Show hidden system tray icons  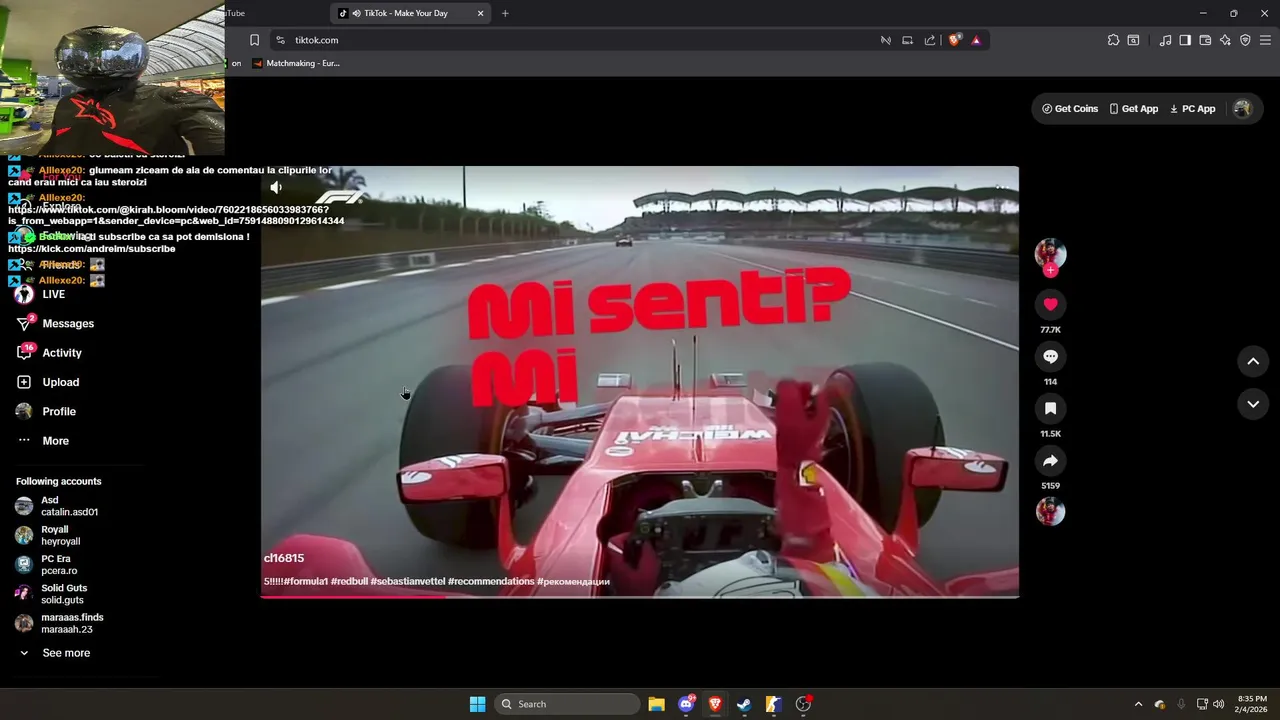pos(1138,704)
